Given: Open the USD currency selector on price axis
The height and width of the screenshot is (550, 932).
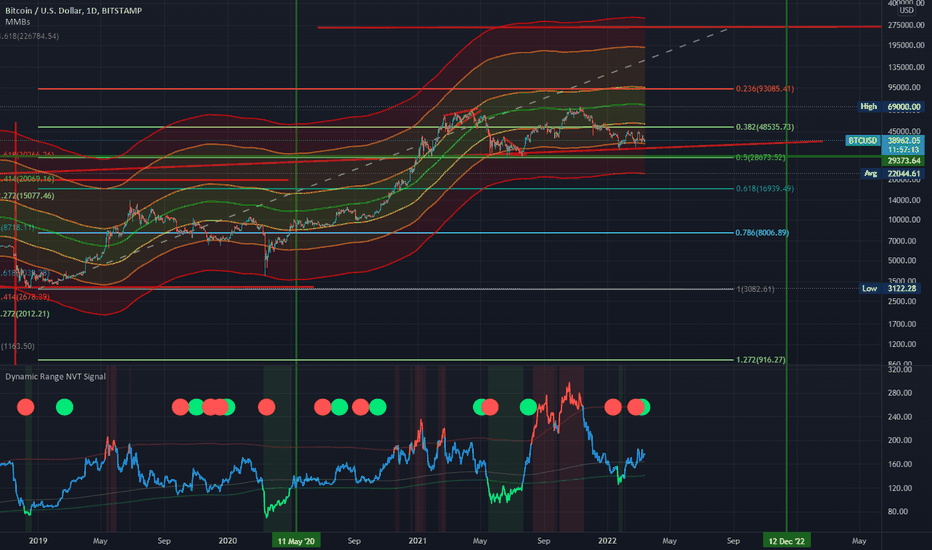Looking at the screenshot, I should [906, 10].
